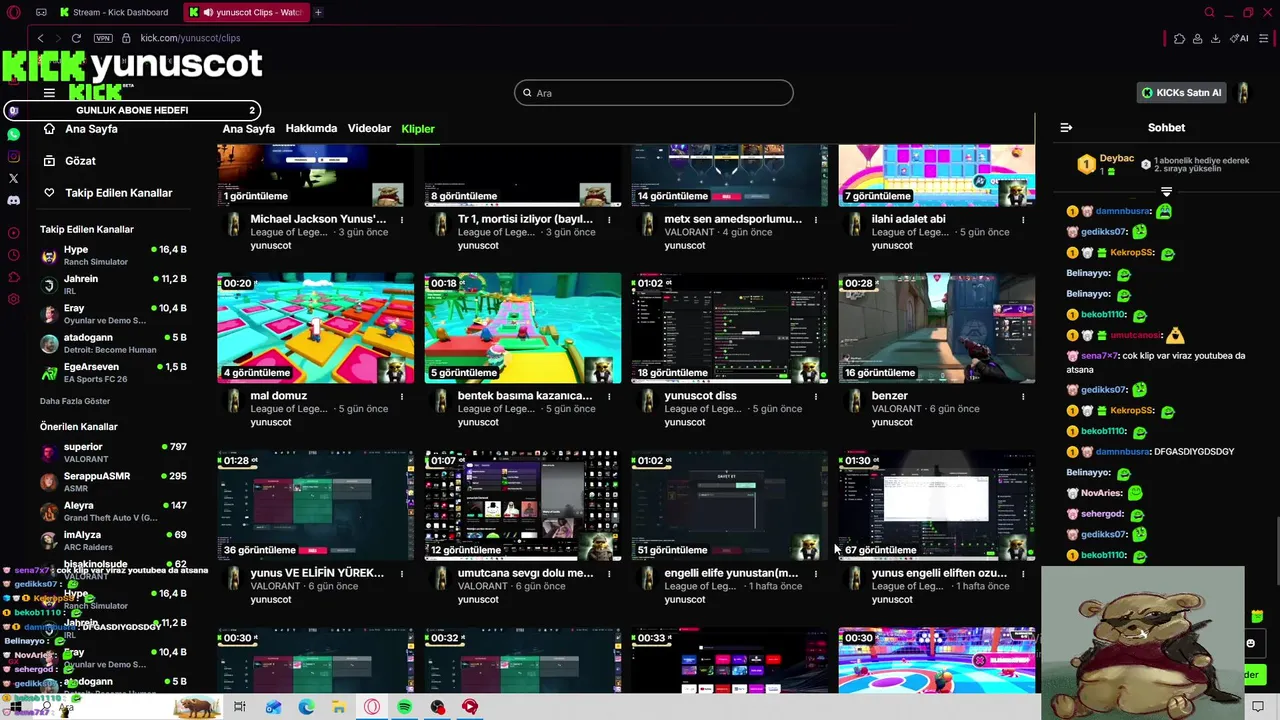
Task: Click the Ara search field
Action: tap(654, 93)
